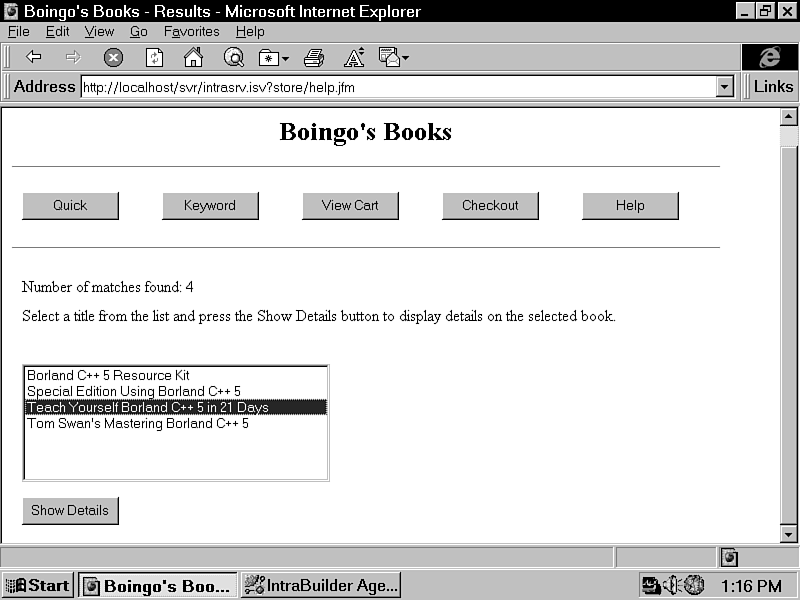Click the Forward arrow toolbar icon

73,57
